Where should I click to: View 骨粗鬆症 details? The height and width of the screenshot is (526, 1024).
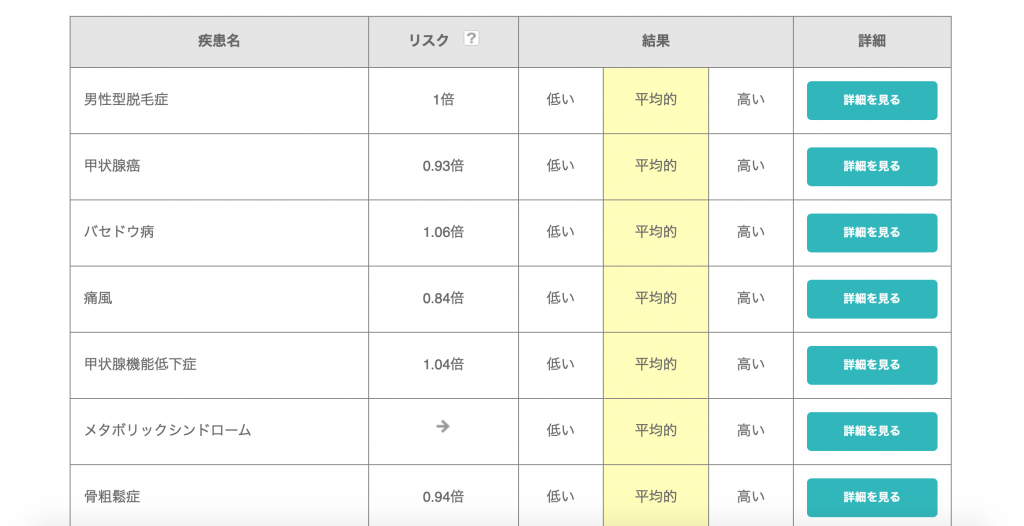[871, 497]
